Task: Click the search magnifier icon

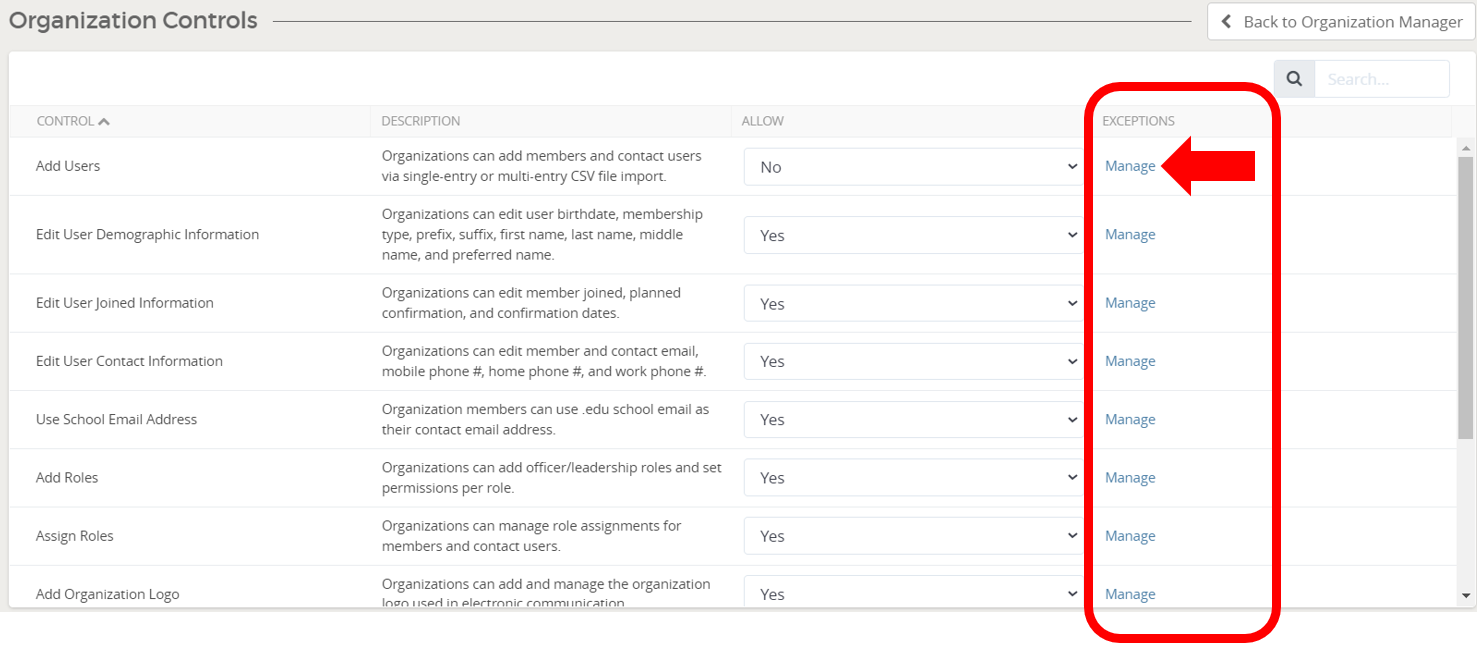Action: (1293, 78)
